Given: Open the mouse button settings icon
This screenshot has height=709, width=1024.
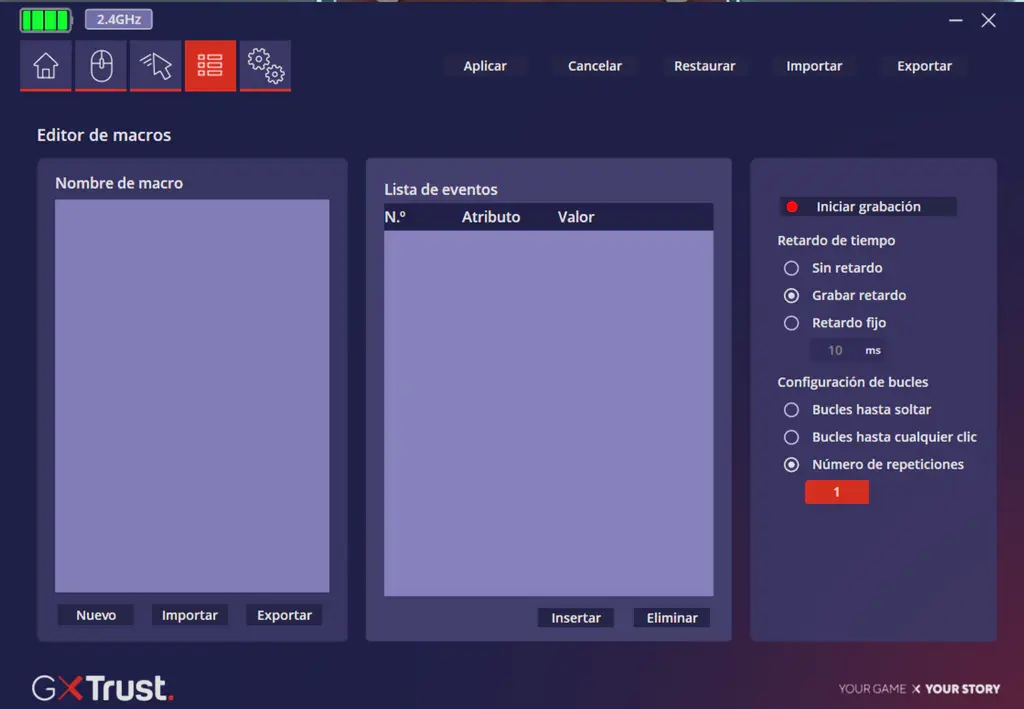Looking at the screenshot, I should [x=101, y=66].
